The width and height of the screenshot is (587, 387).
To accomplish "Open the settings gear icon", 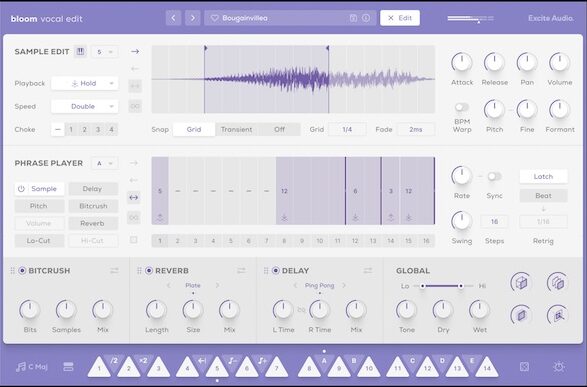I will [x=559, y=366].
